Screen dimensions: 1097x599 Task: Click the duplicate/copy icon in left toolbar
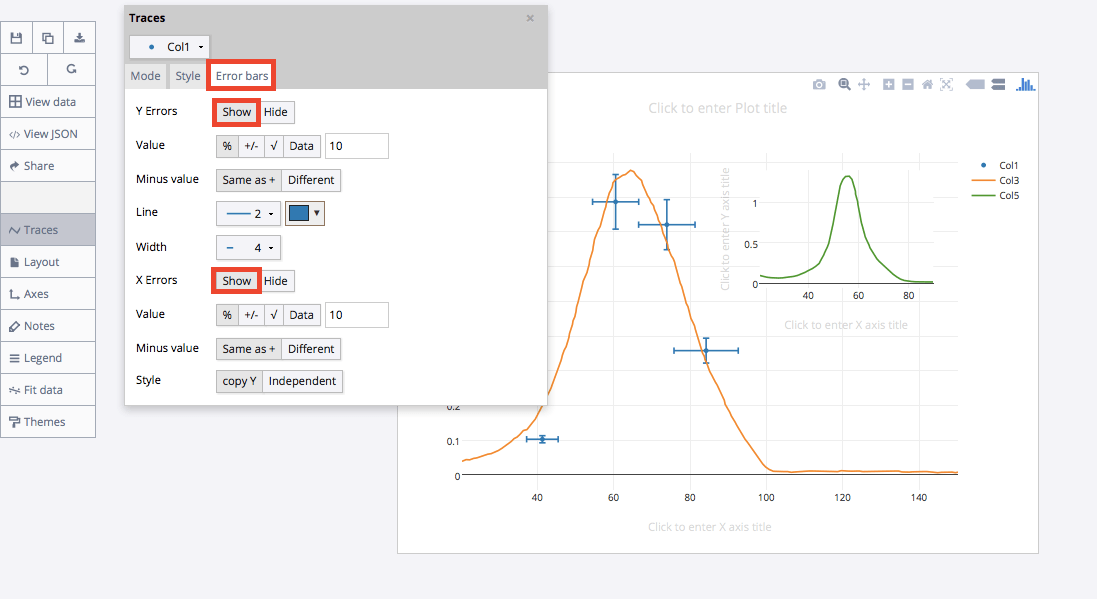[48, 38]
